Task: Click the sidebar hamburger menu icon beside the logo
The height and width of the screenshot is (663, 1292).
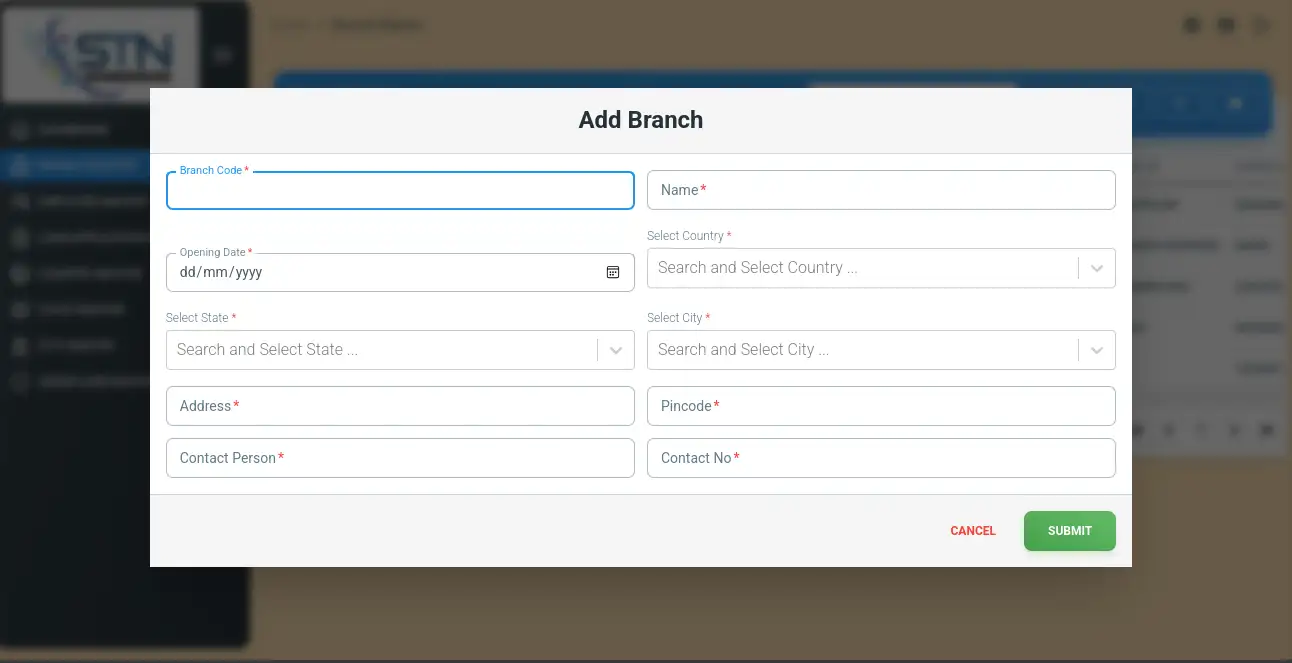Action: pos(223,55)
